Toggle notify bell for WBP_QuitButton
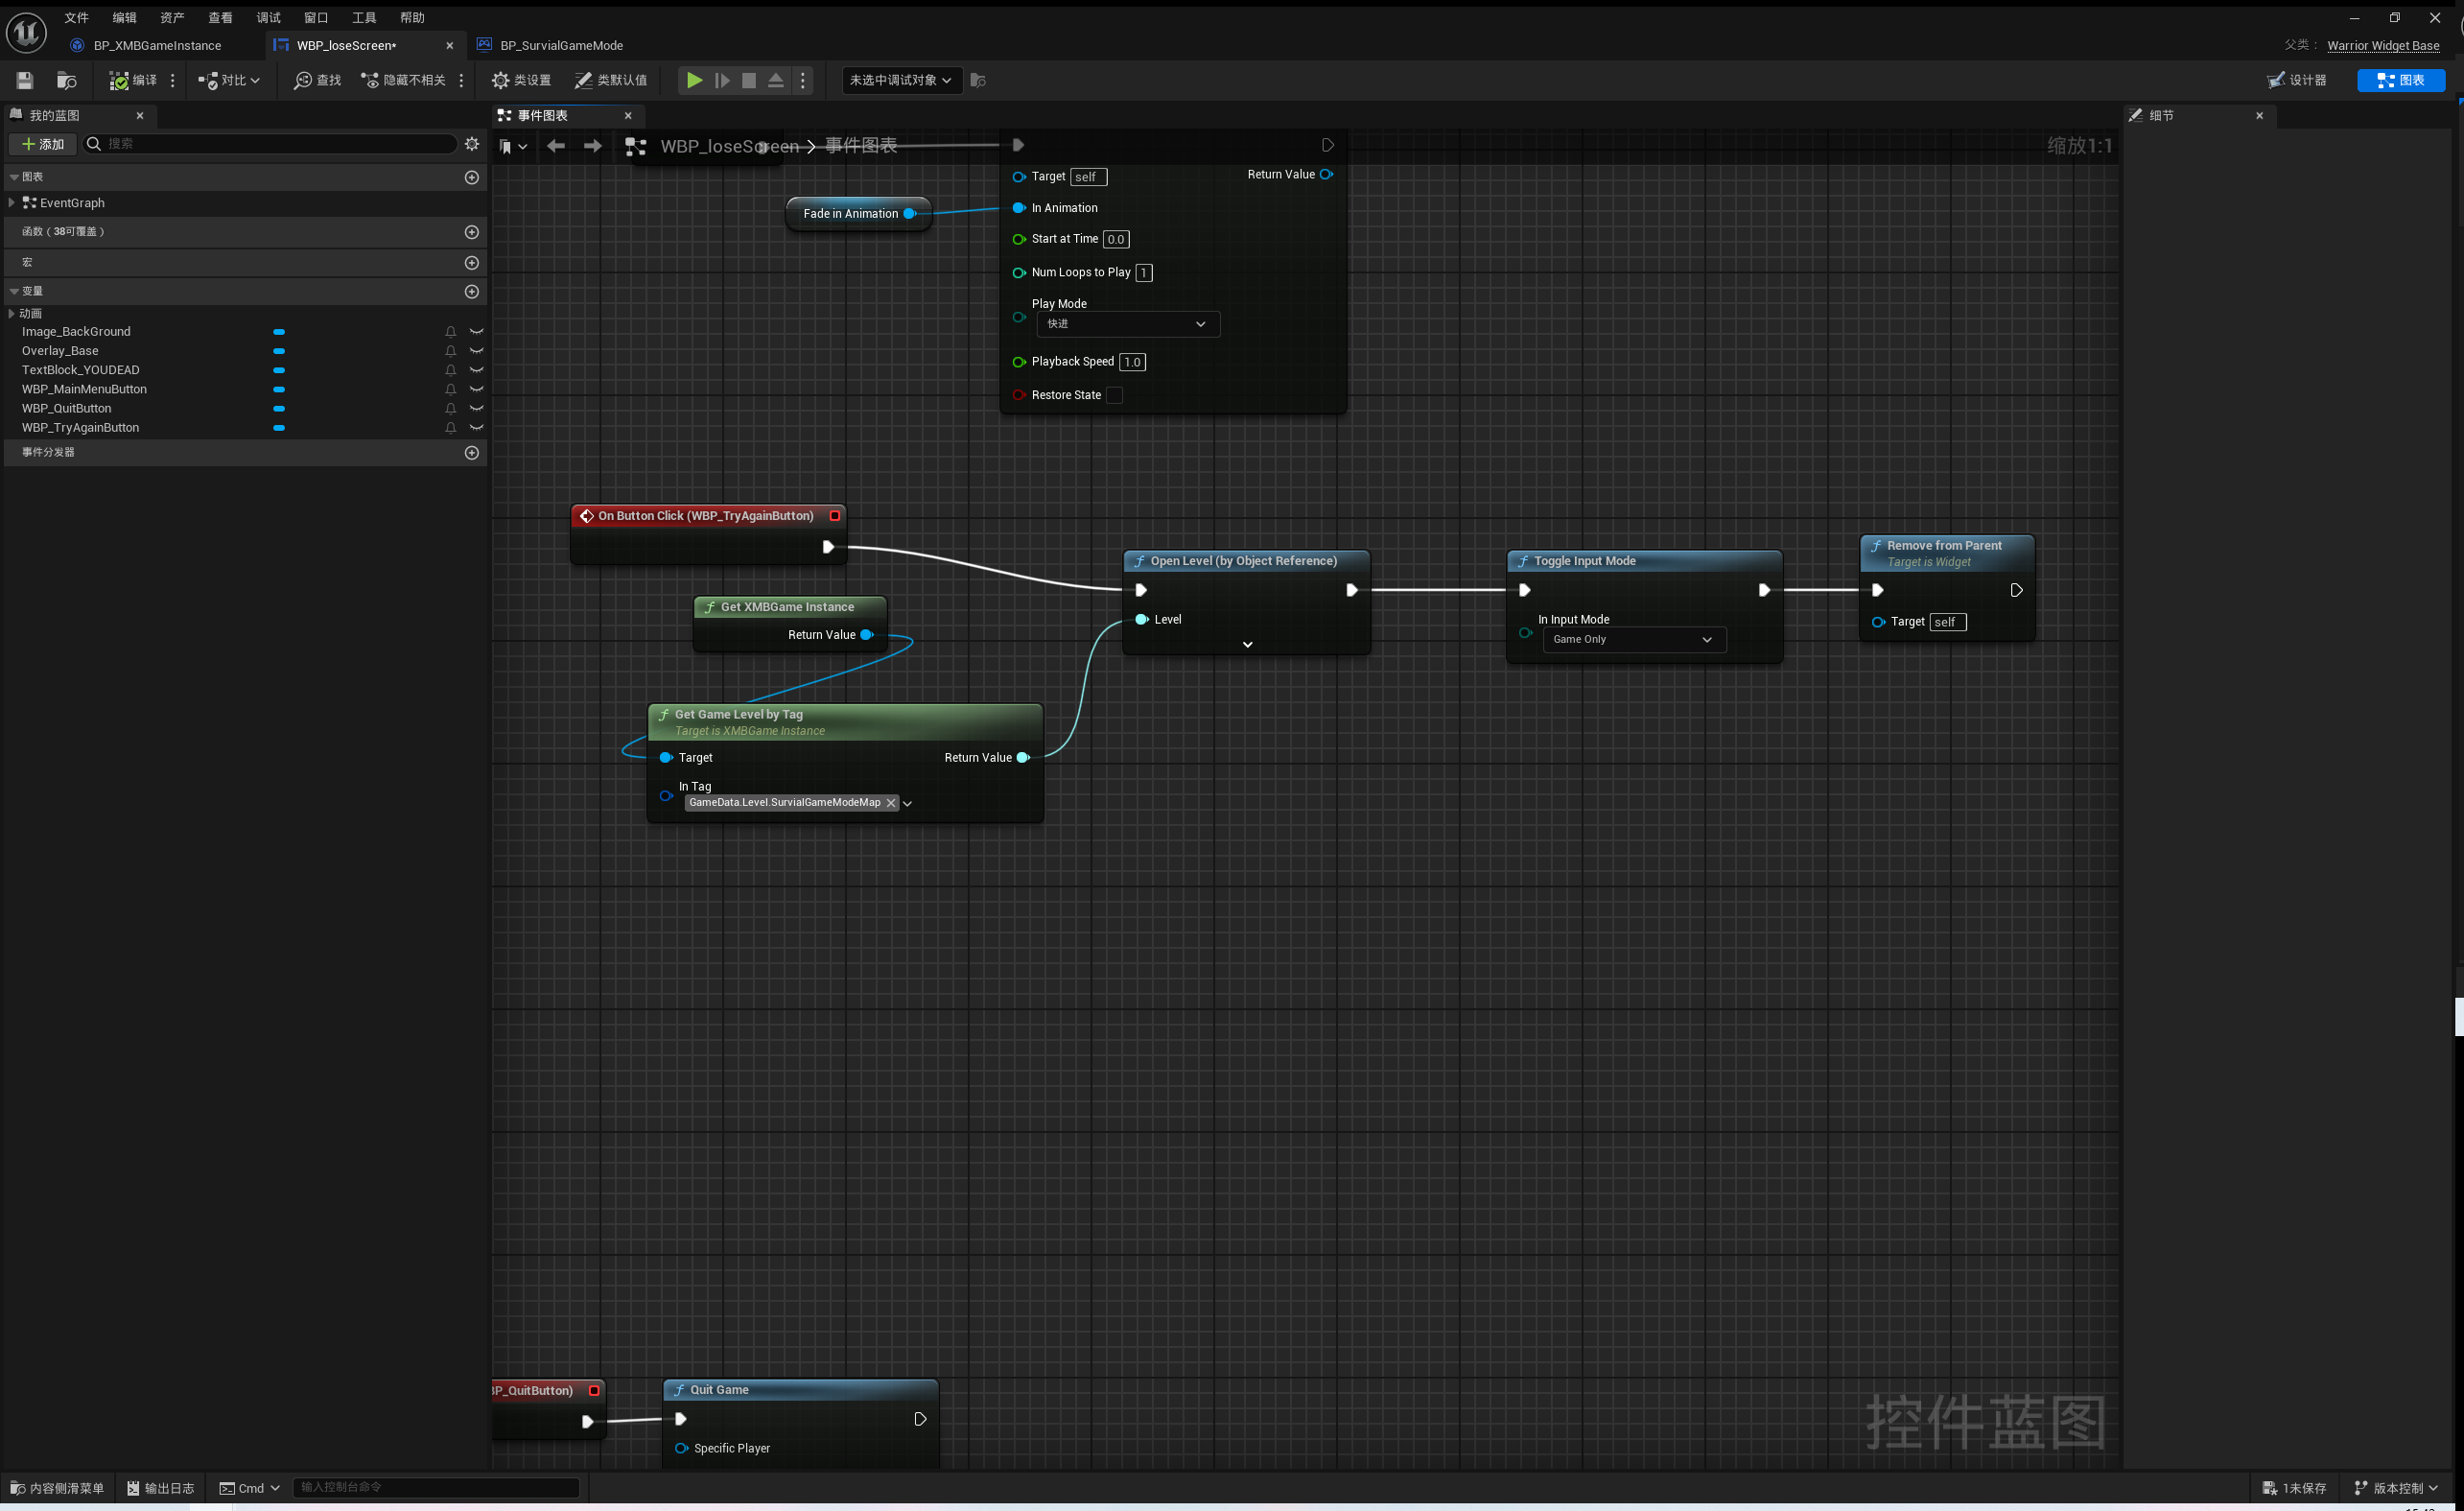Viewport: 2464px width, 1511px height. 451,409
